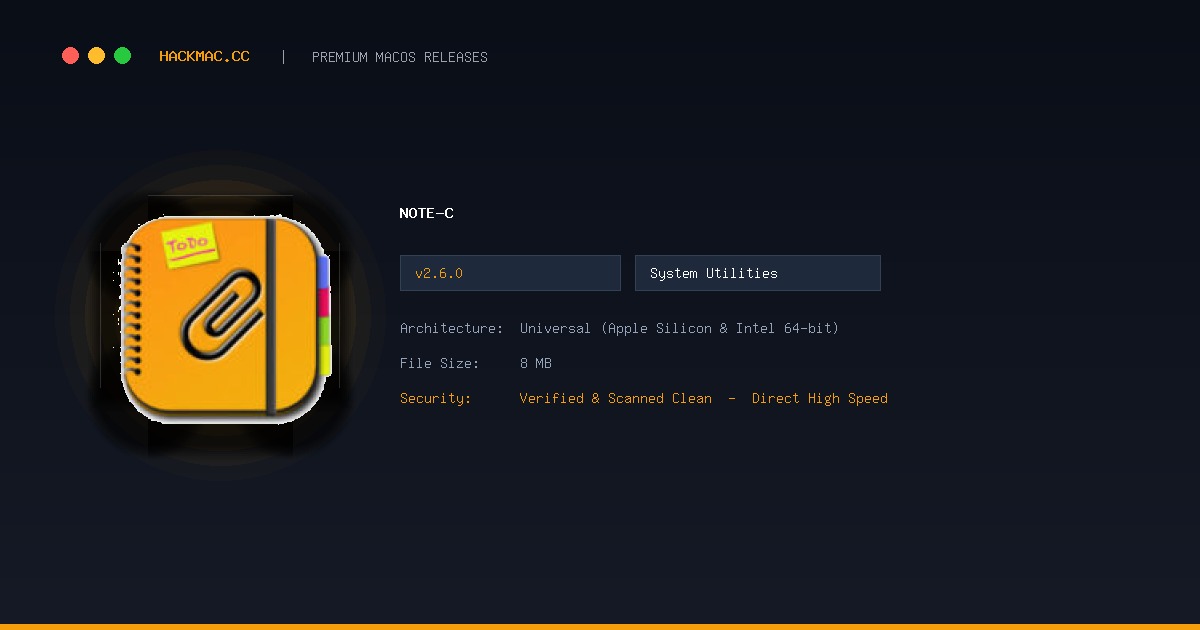
Task: Click the PREMIUM MACOS RELEASES header text
Action: 400,57
